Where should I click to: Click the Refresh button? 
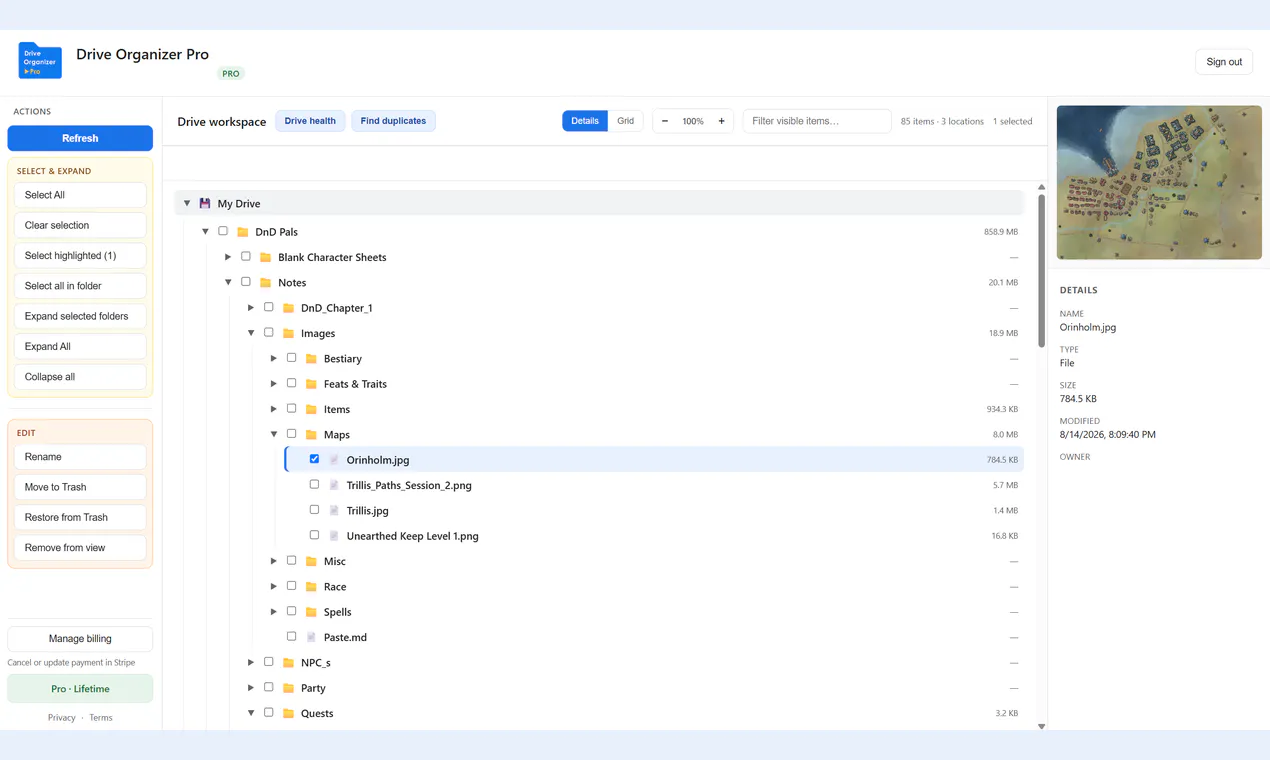pyautogui.click(x=80, y=138)
